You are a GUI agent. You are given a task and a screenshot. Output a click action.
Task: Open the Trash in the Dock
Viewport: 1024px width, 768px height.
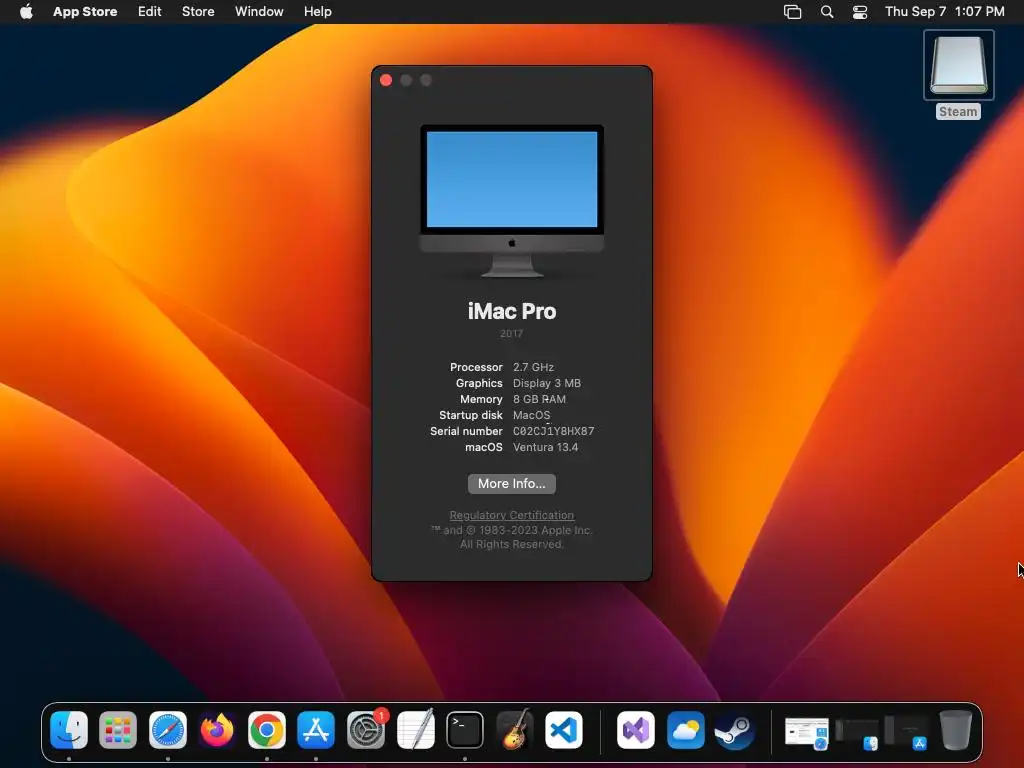(x=955, y=730)
